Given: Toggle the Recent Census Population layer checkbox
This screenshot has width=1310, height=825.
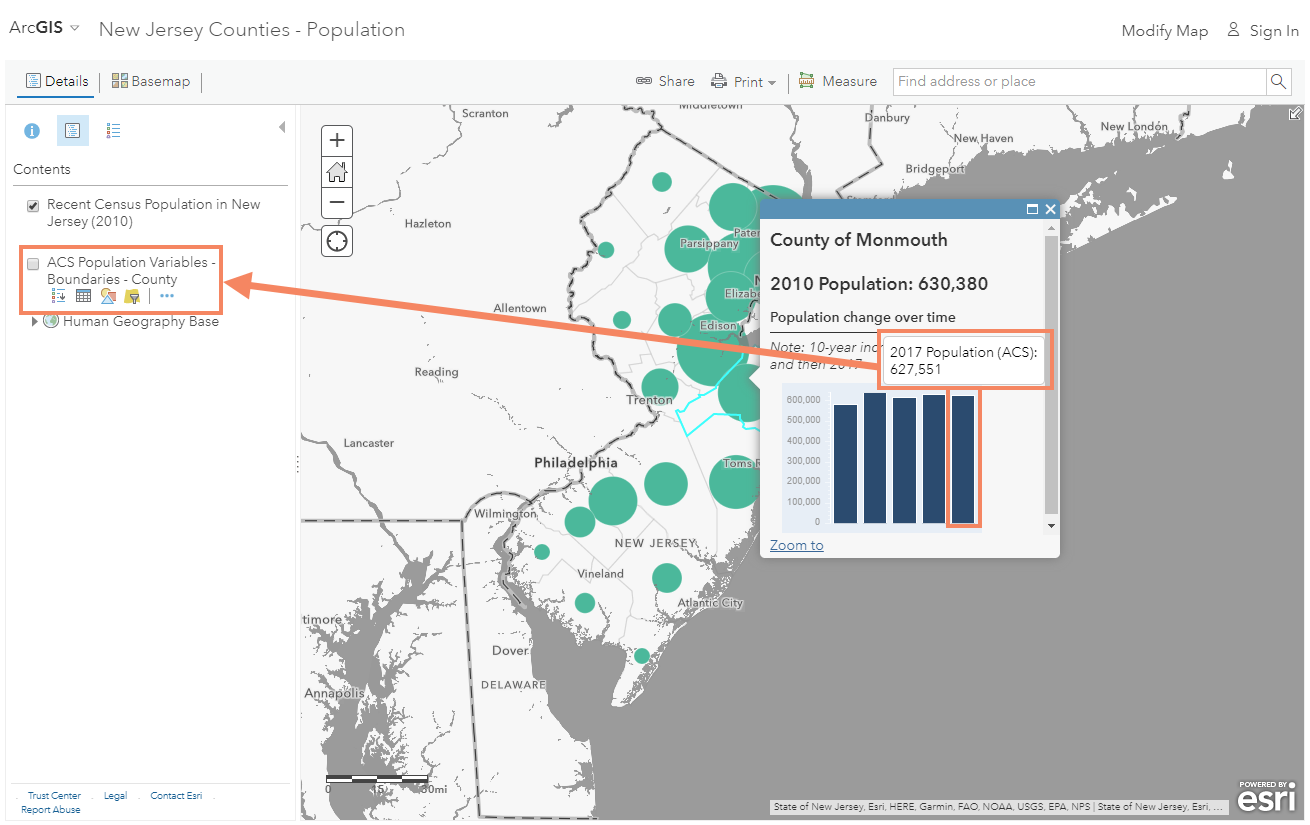Looking at the screenshot, I should coord(33,206).
